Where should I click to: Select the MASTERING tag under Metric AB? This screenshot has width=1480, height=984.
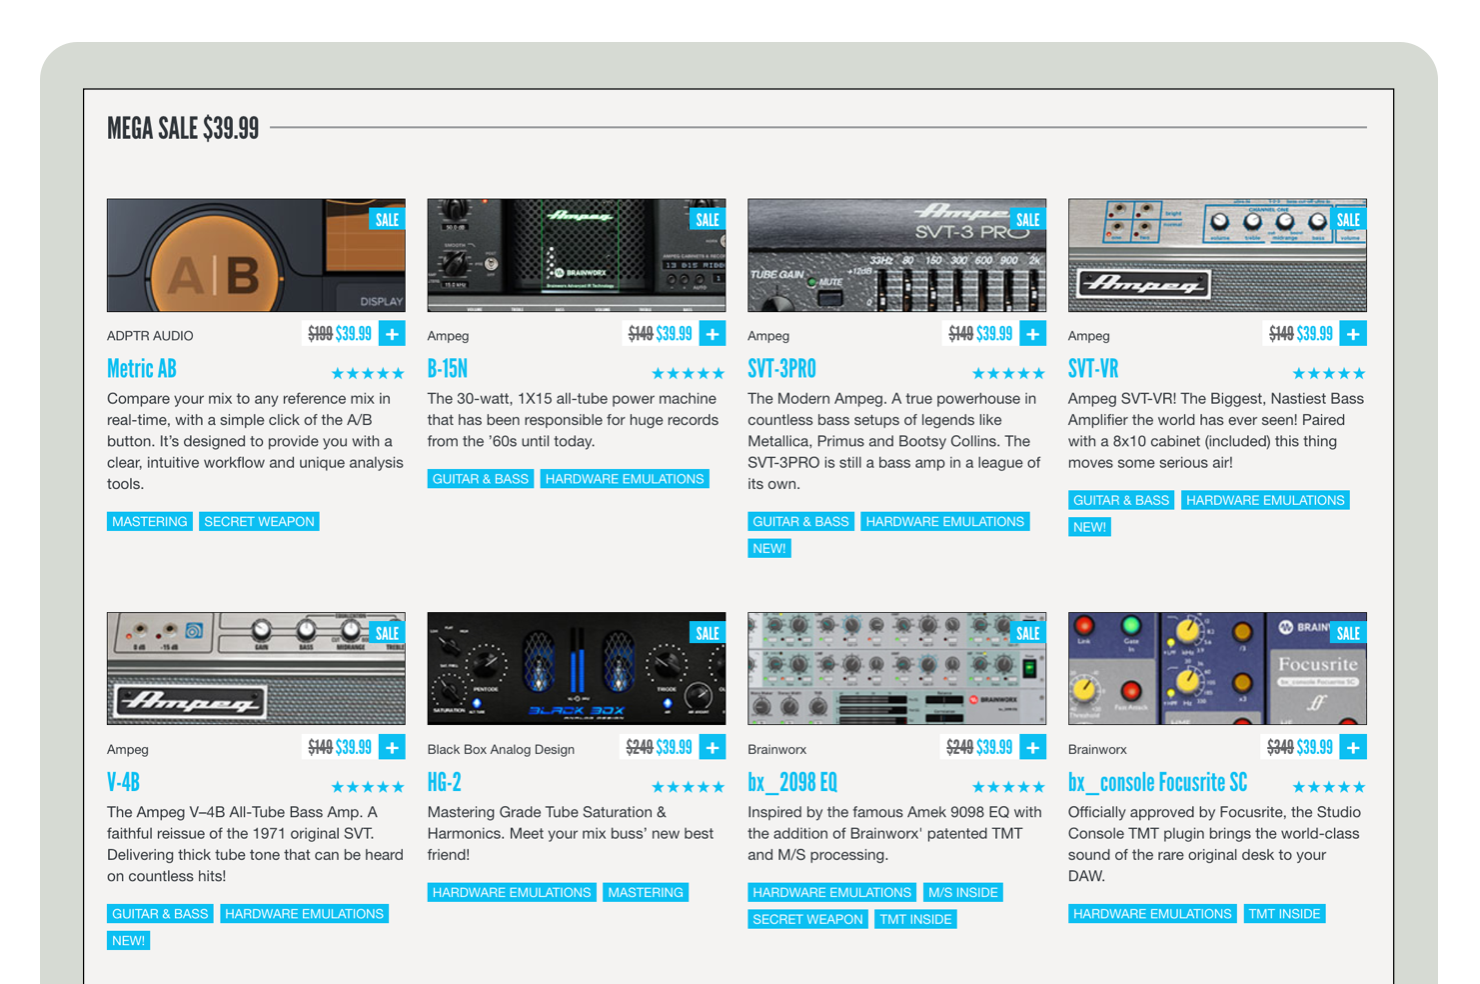150,521
